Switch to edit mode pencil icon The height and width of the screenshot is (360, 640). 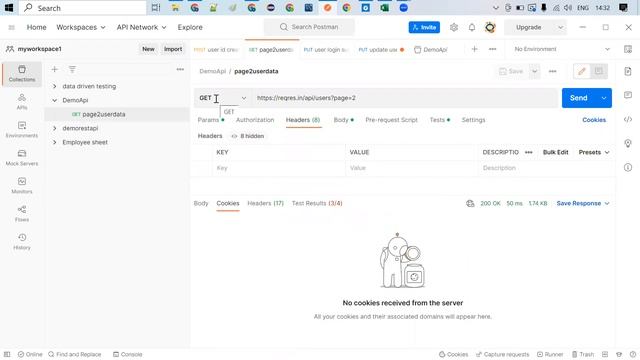[x=582, y=71]
